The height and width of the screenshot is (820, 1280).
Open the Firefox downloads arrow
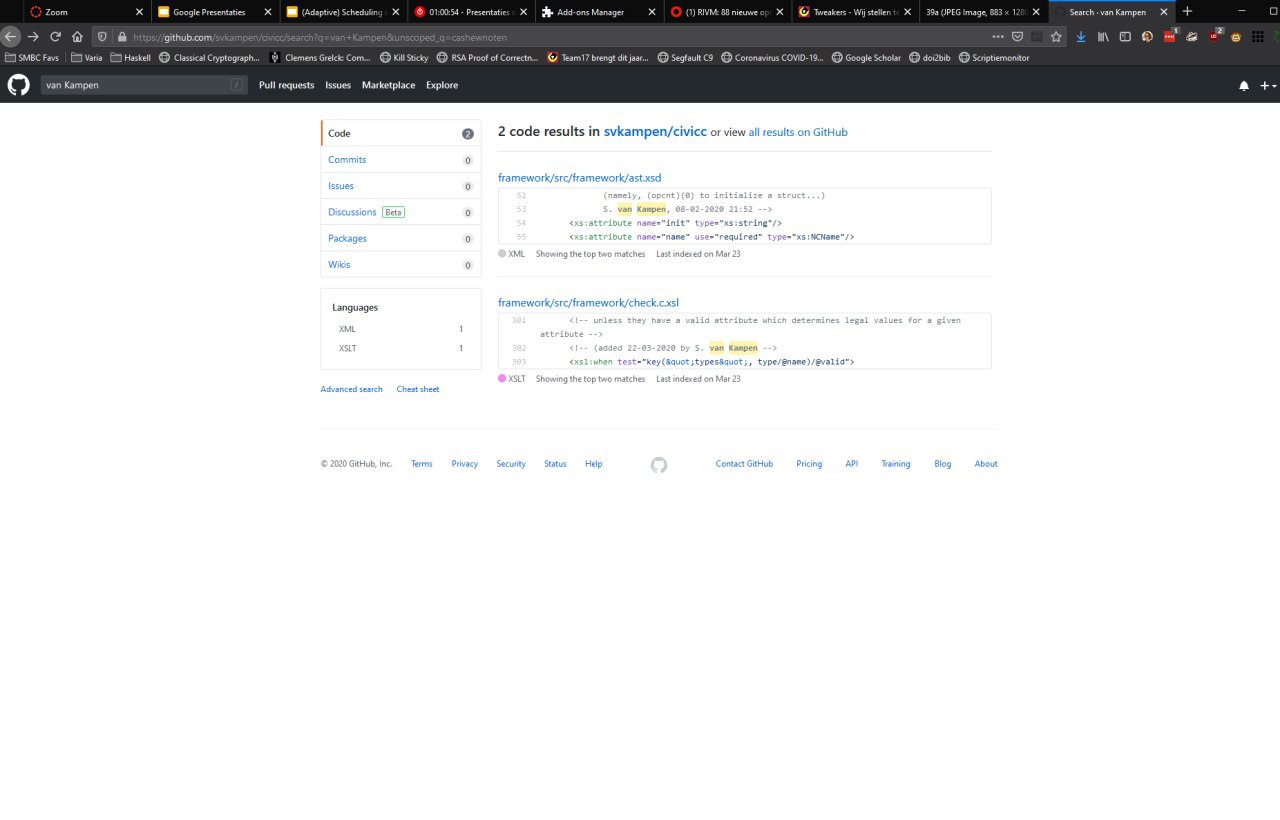pos(1081,36)
